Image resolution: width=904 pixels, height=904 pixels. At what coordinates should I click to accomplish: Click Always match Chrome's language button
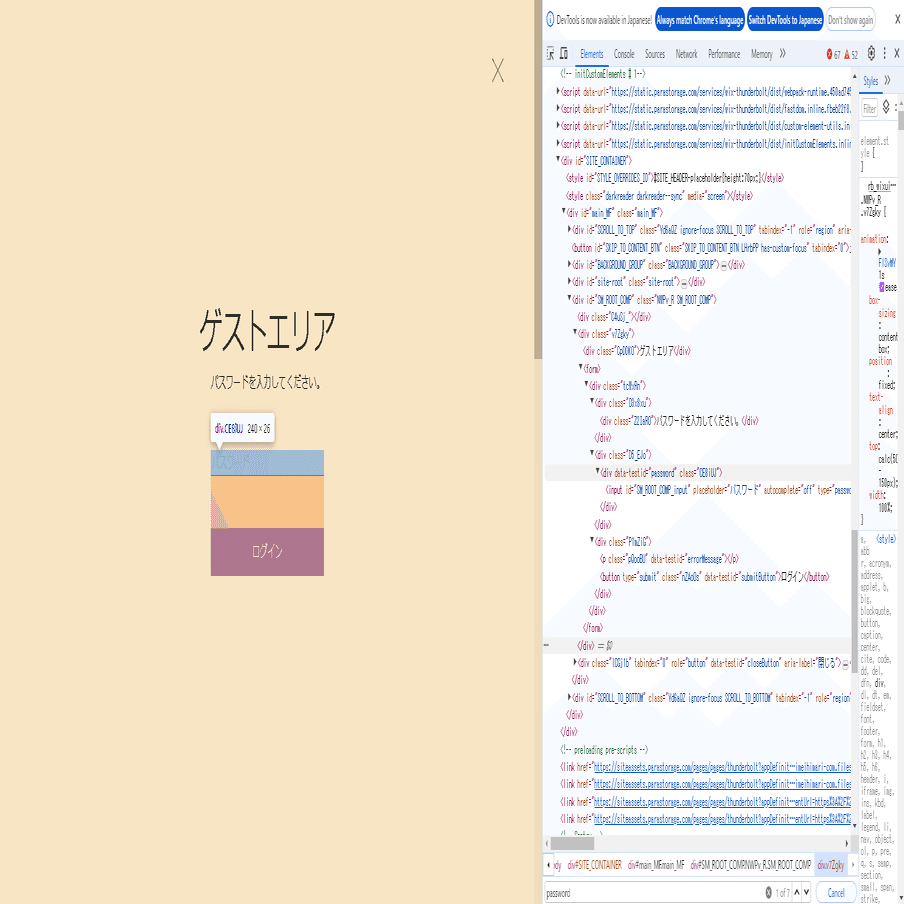700,20
